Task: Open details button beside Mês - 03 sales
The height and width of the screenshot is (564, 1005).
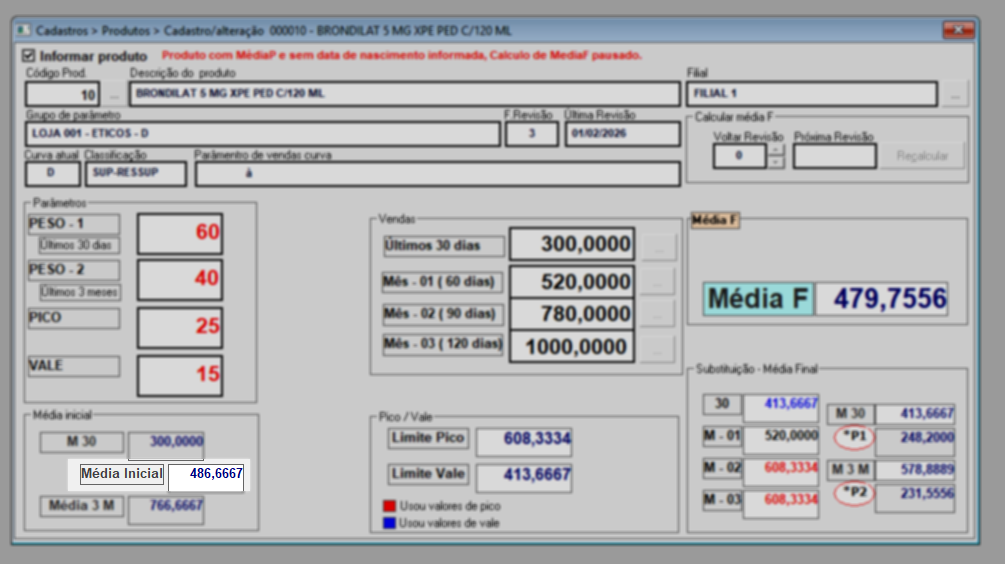Action: coord(657,348)
